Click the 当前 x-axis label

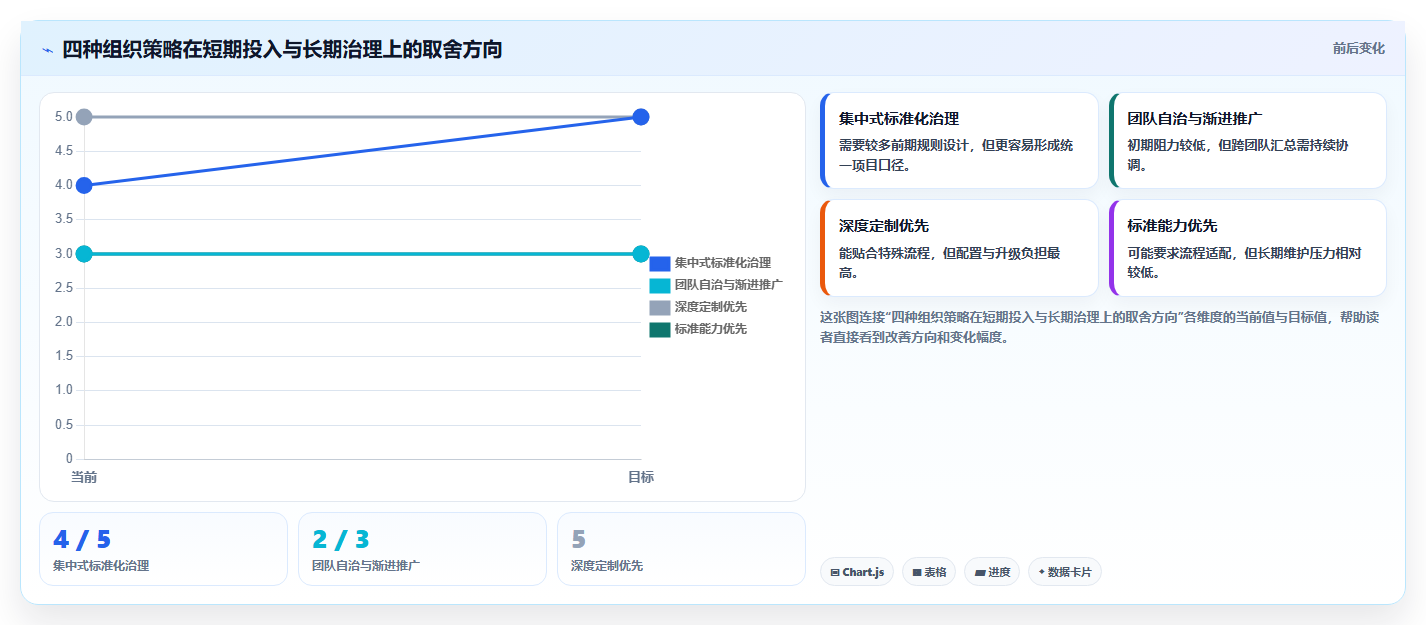(84, 477)
